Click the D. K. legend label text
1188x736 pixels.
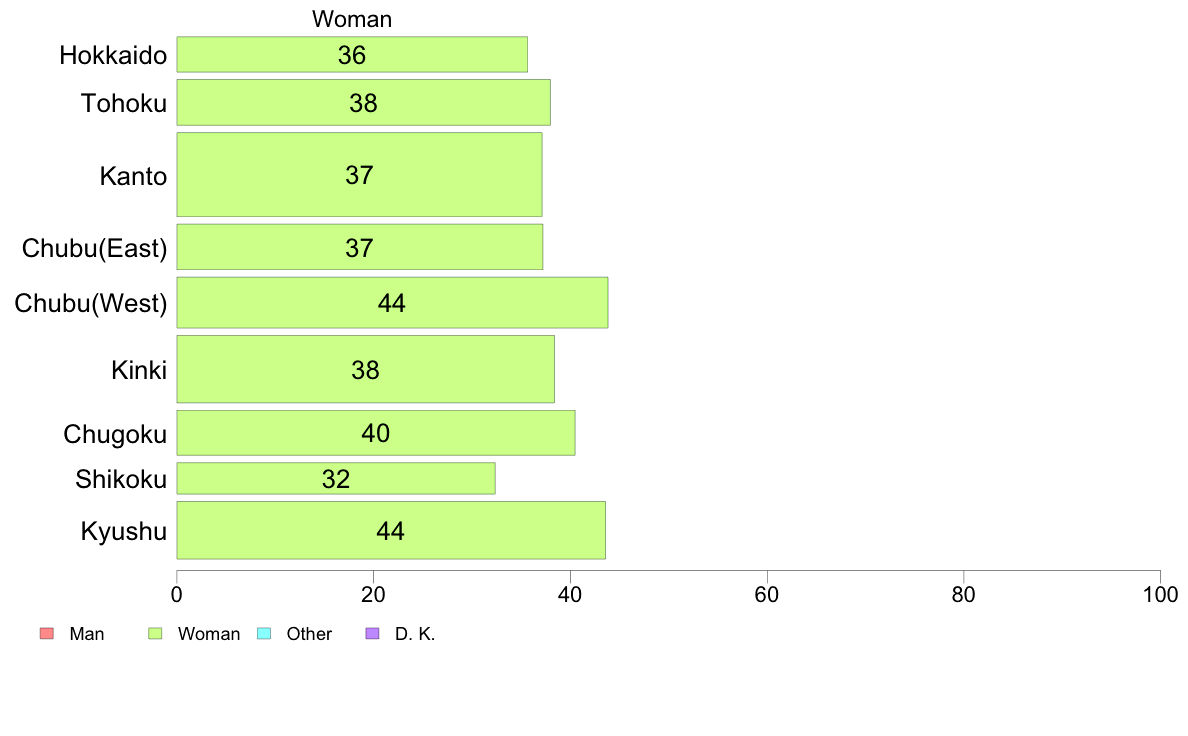pos(415,634)
